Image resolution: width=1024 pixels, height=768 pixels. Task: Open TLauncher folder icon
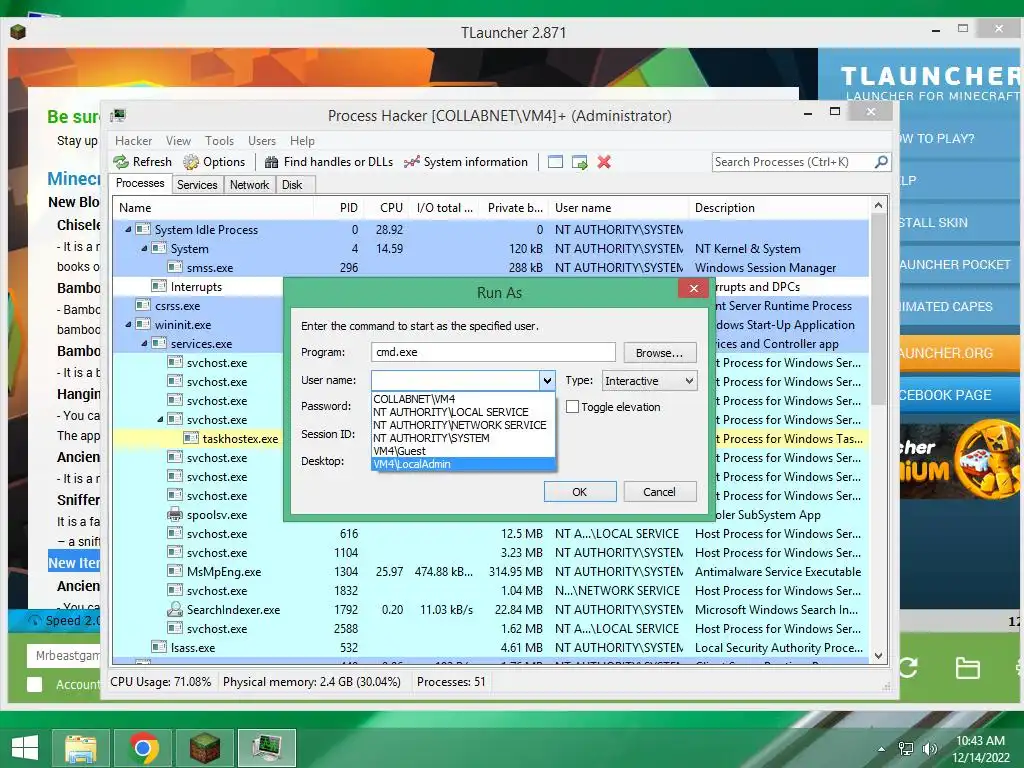(967, 667)
